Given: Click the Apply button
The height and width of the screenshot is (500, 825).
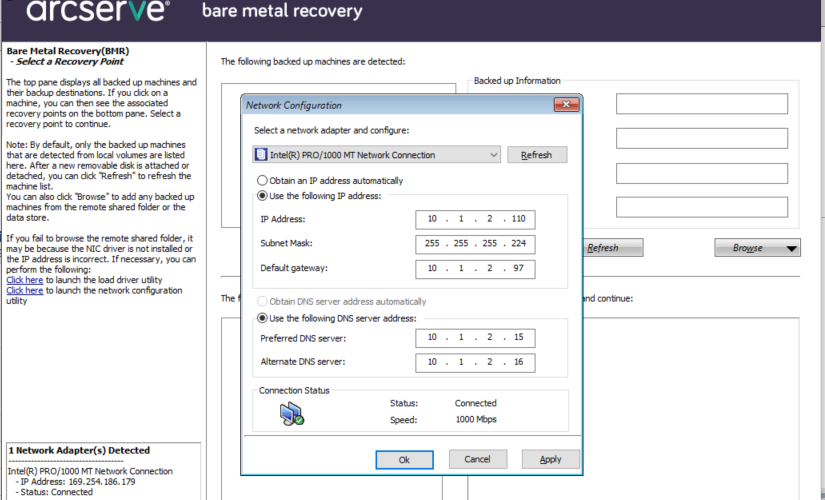Looking at the screenshot, I should (550, 459).
